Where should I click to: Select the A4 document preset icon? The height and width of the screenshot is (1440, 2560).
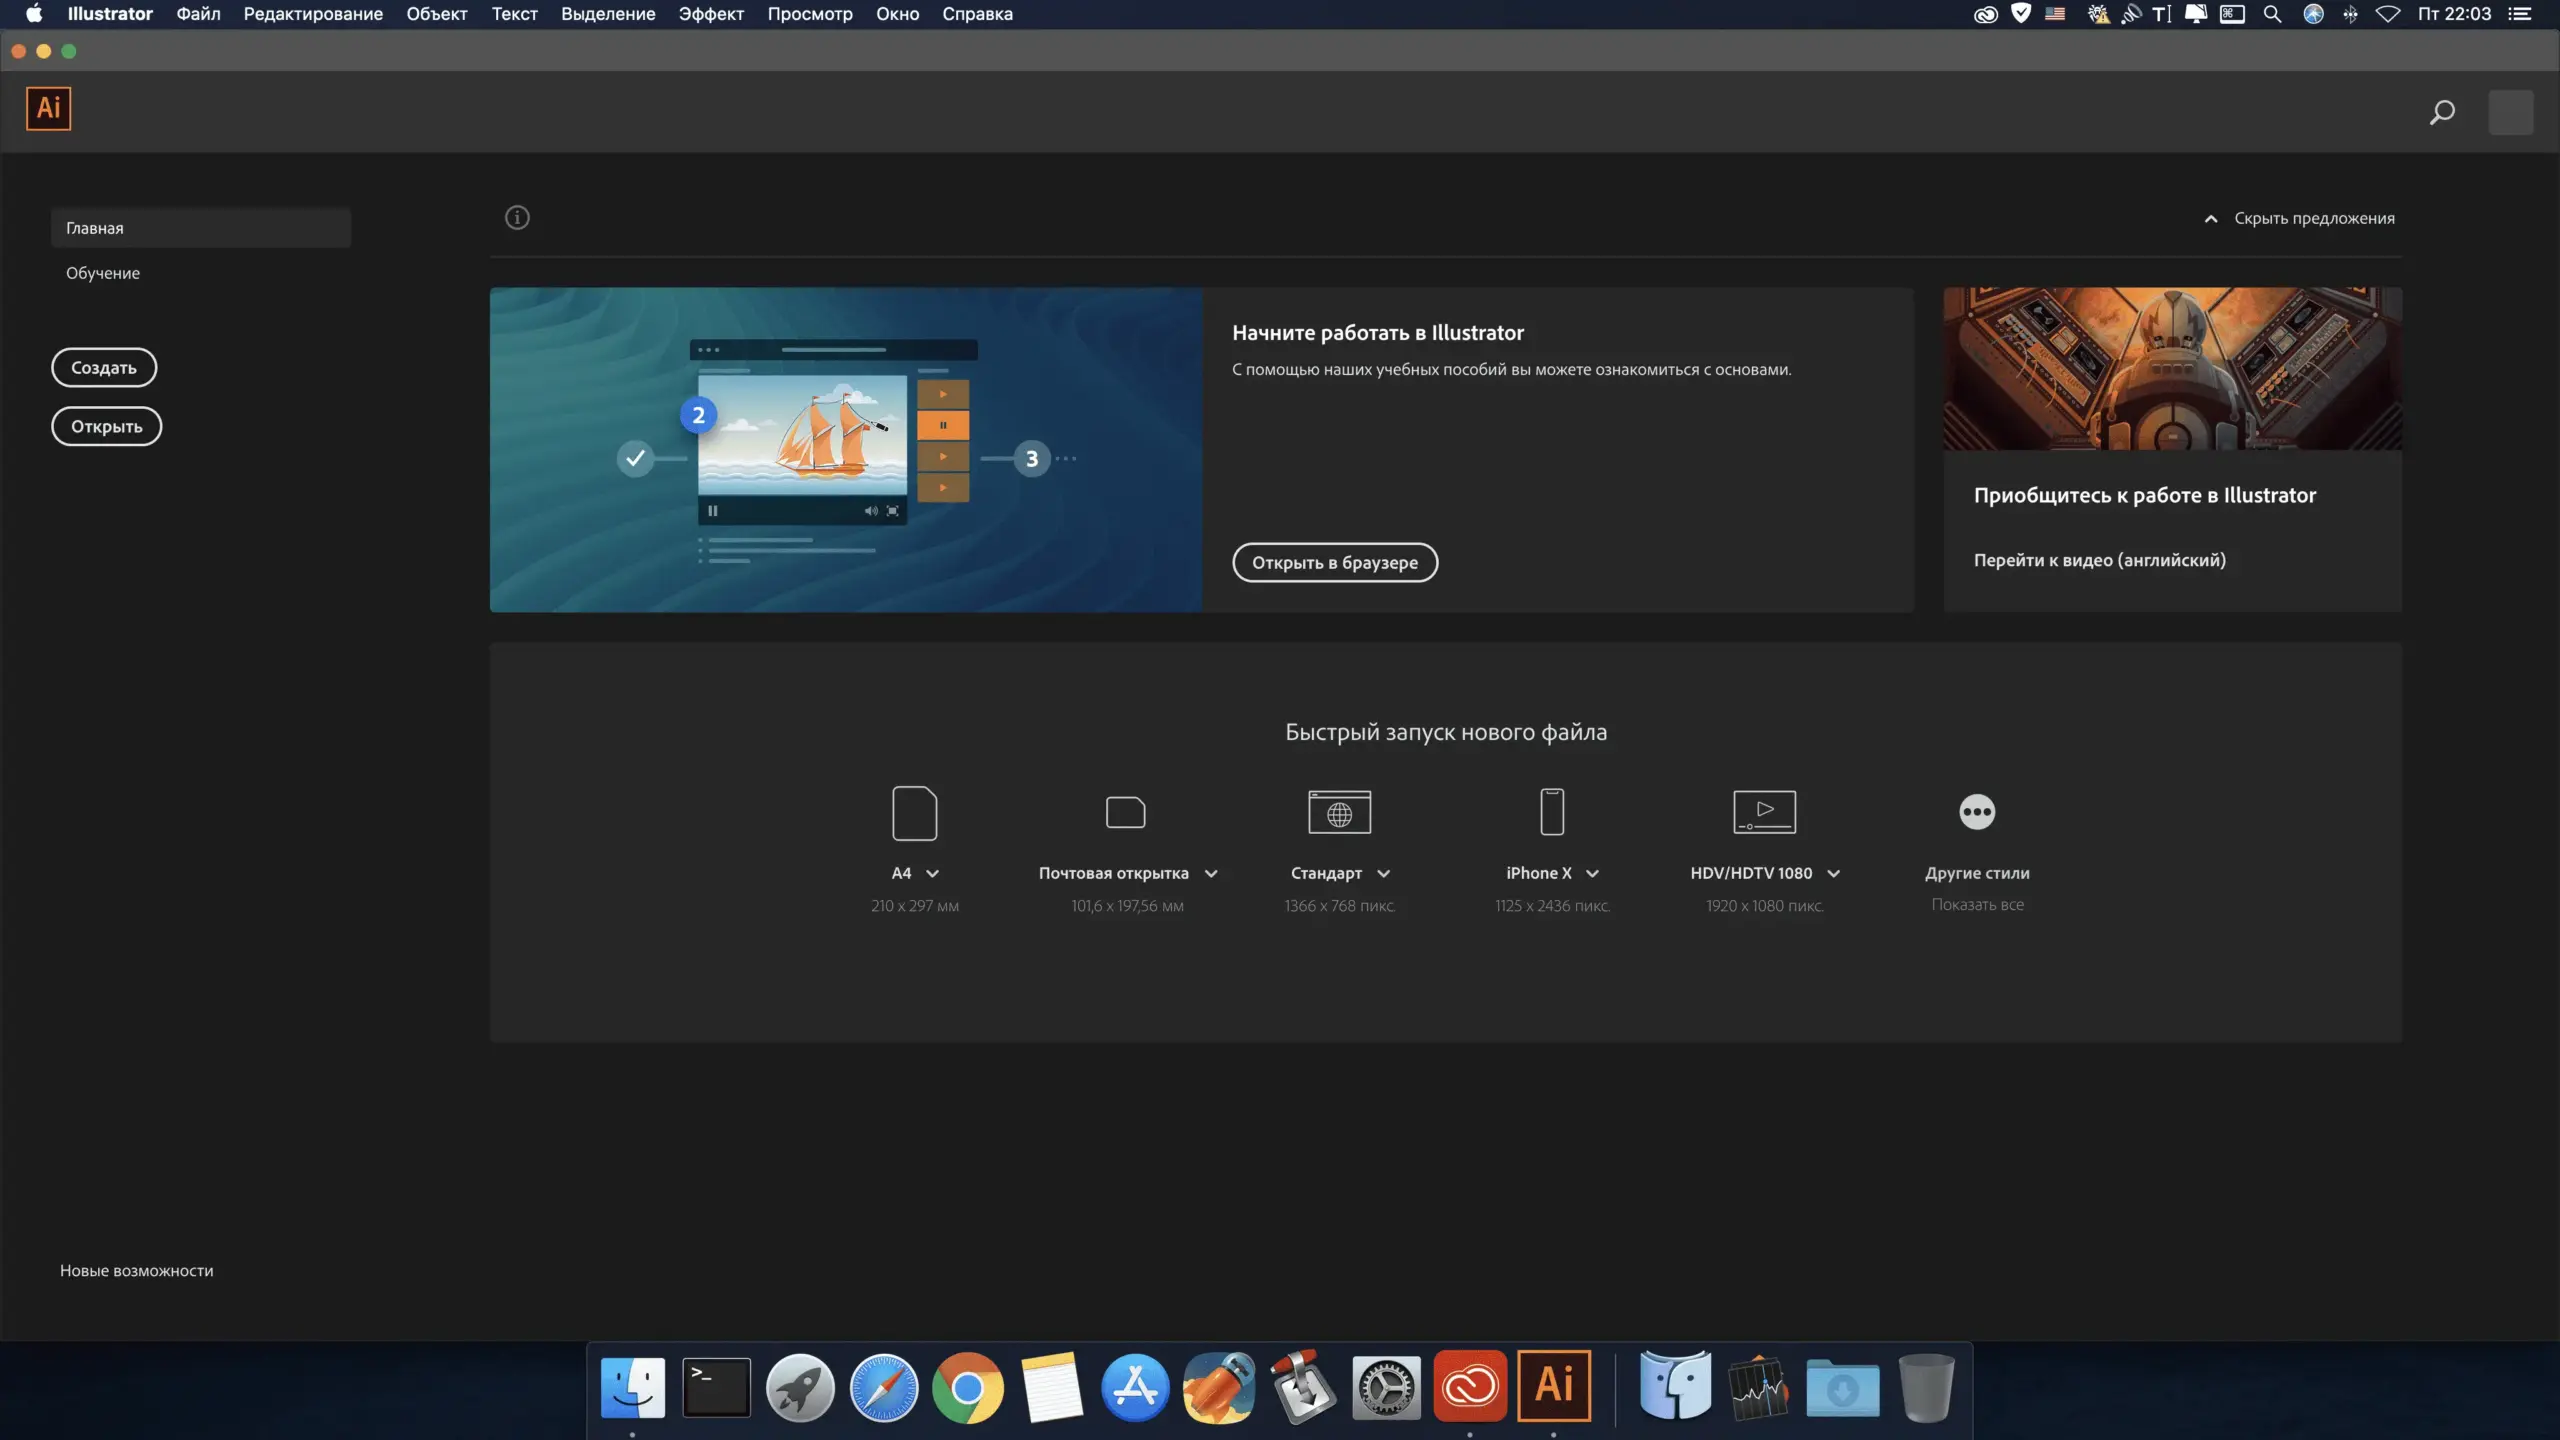click(x=914, y=812)
